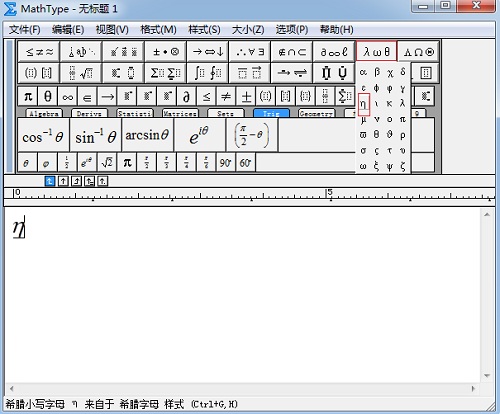Insert √2 from the small expressions bar
Viewport: 500px width, 414px height.
click(107, 162)
